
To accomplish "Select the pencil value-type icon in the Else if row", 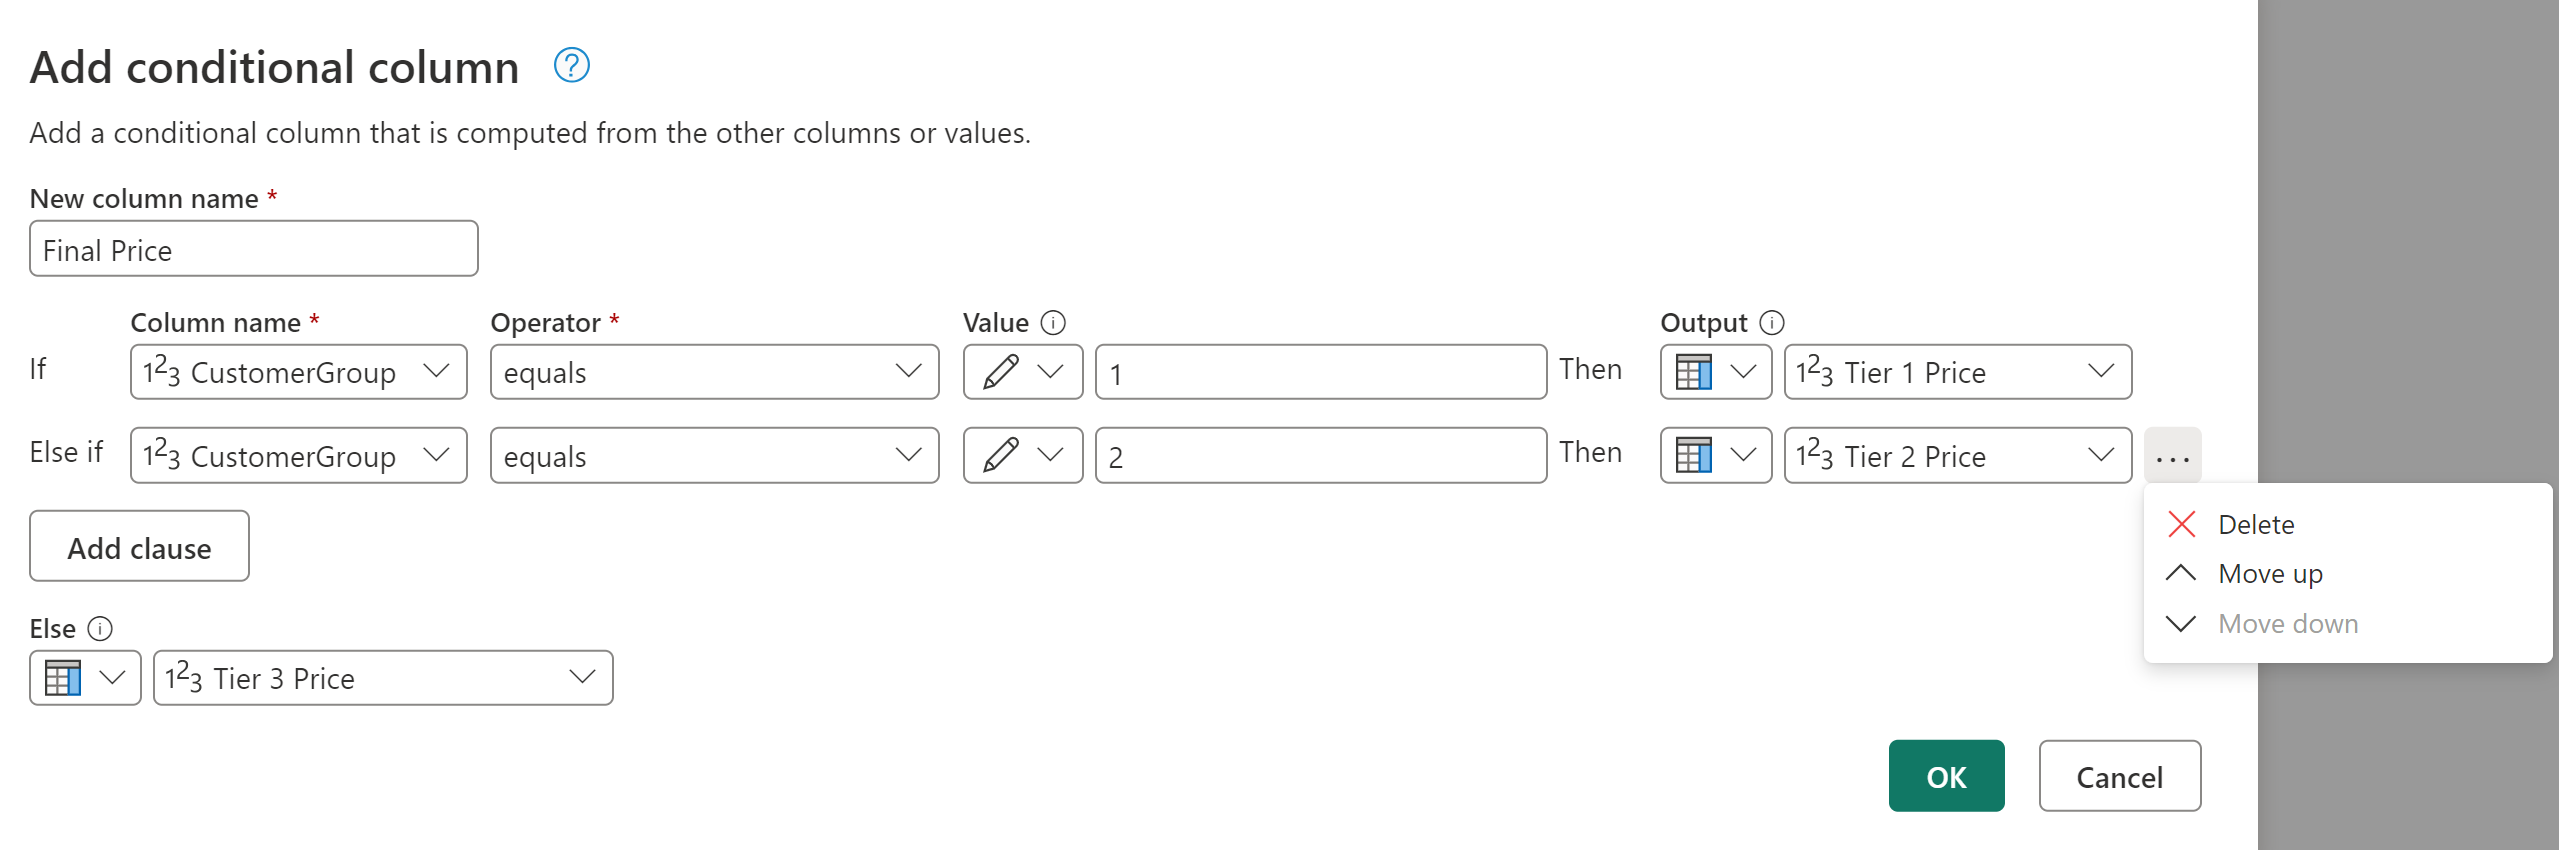I will point(1000,455).
